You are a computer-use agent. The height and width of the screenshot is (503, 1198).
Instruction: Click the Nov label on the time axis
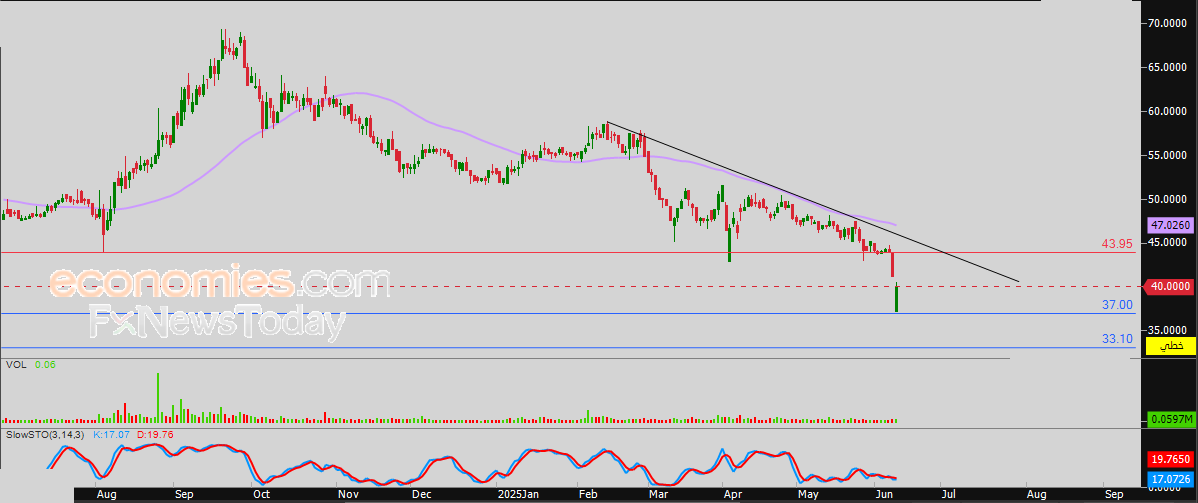coord(347,495)
